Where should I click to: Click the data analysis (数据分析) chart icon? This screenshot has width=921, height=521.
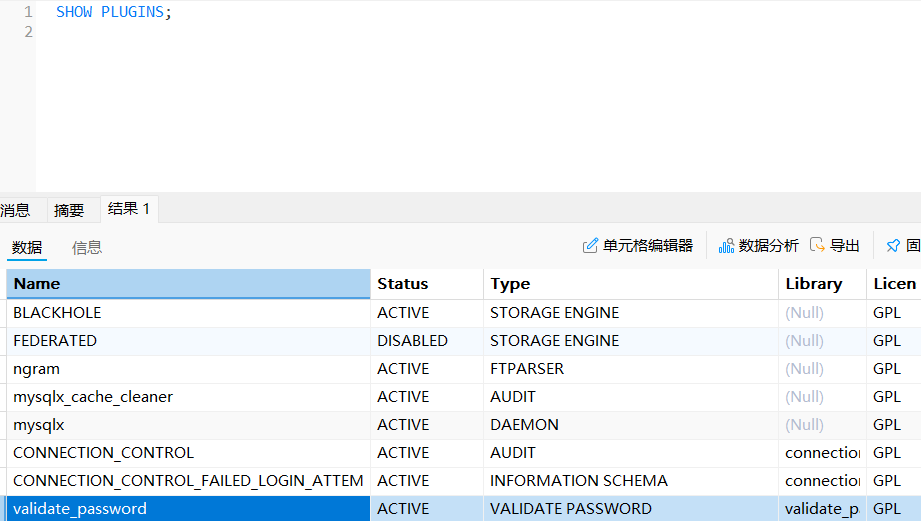tap(727, 246)
